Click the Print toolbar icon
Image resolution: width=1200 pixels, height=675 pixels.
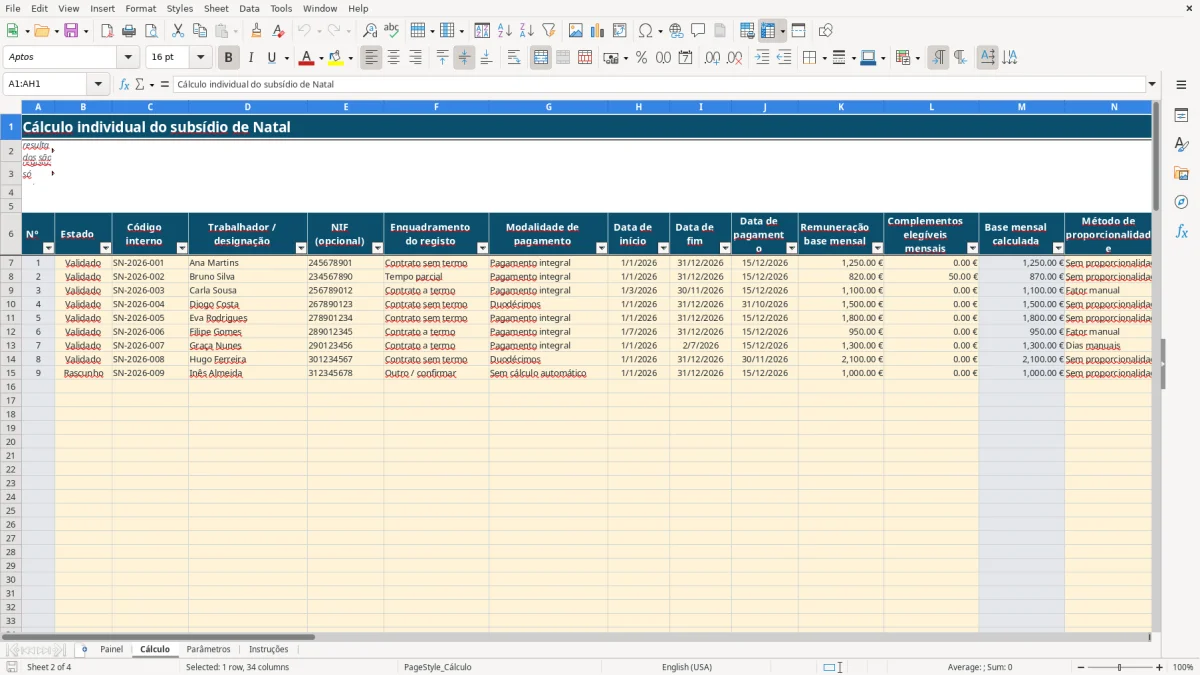click(129, 31)
